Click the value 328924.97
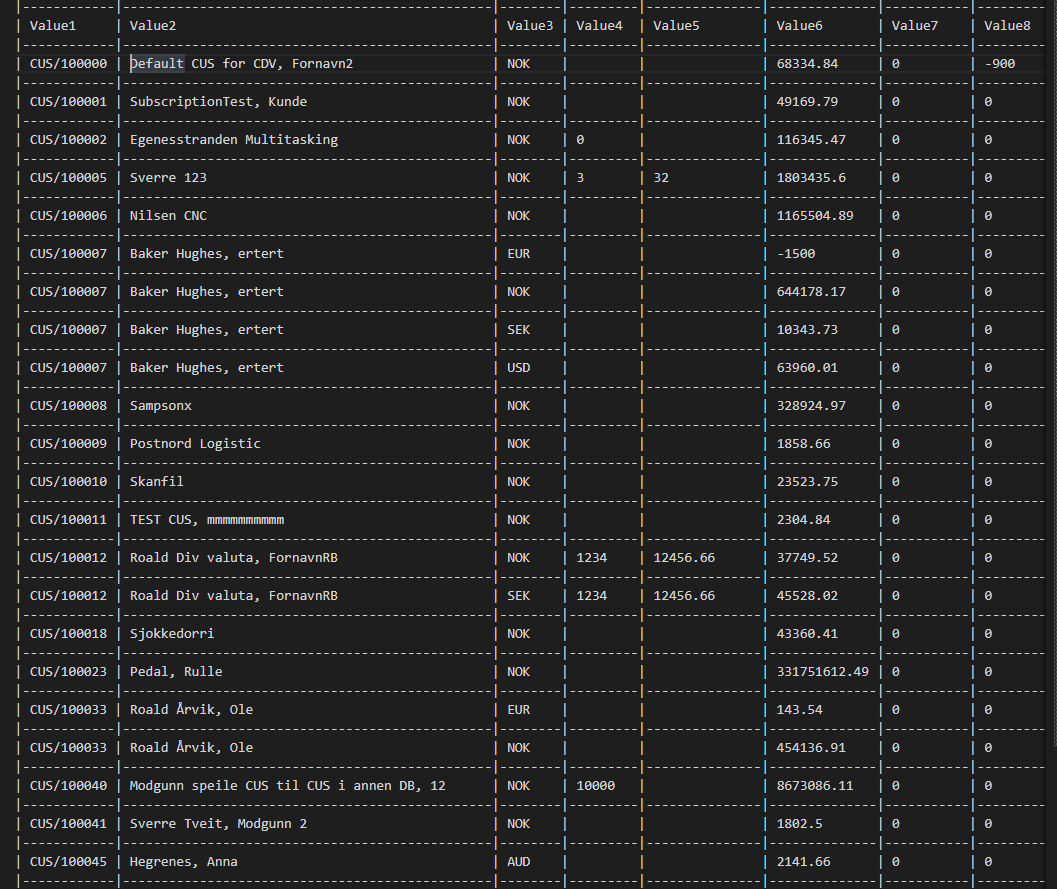Screen dimensions: 1057x889 pos(811,406)
